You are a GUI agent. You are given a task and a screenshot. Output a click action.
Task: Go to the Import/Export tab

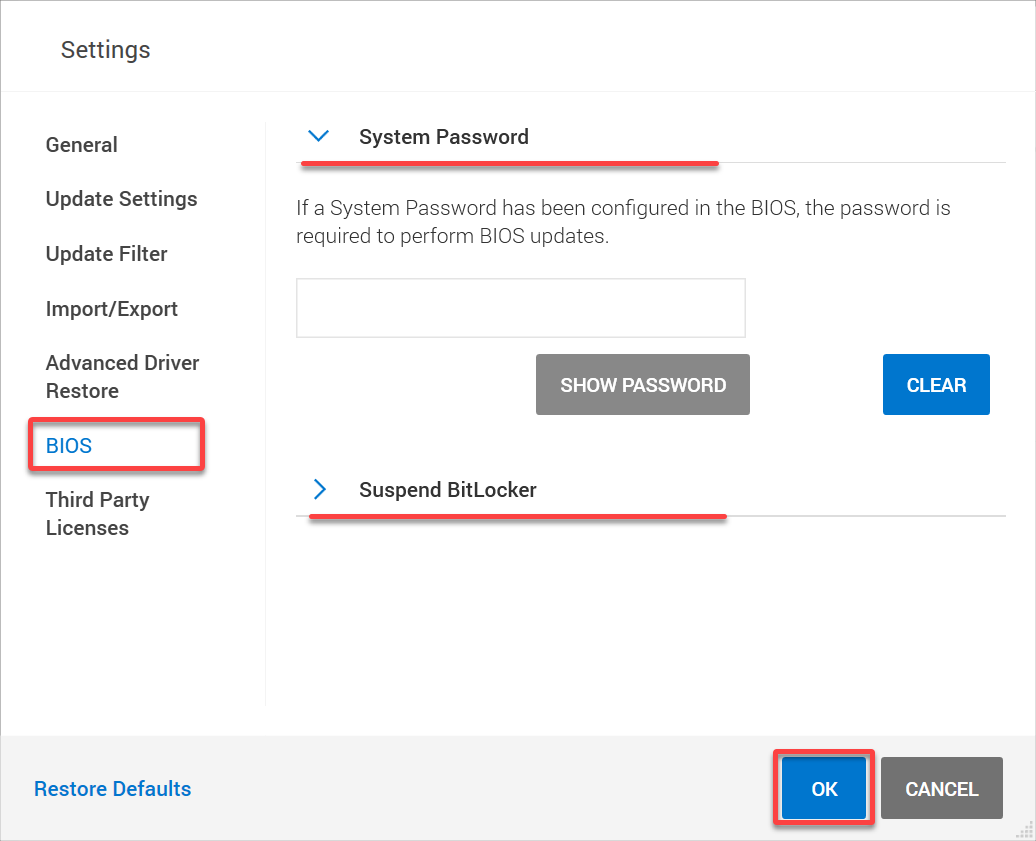pyautogui.click(x=112, y=309)
